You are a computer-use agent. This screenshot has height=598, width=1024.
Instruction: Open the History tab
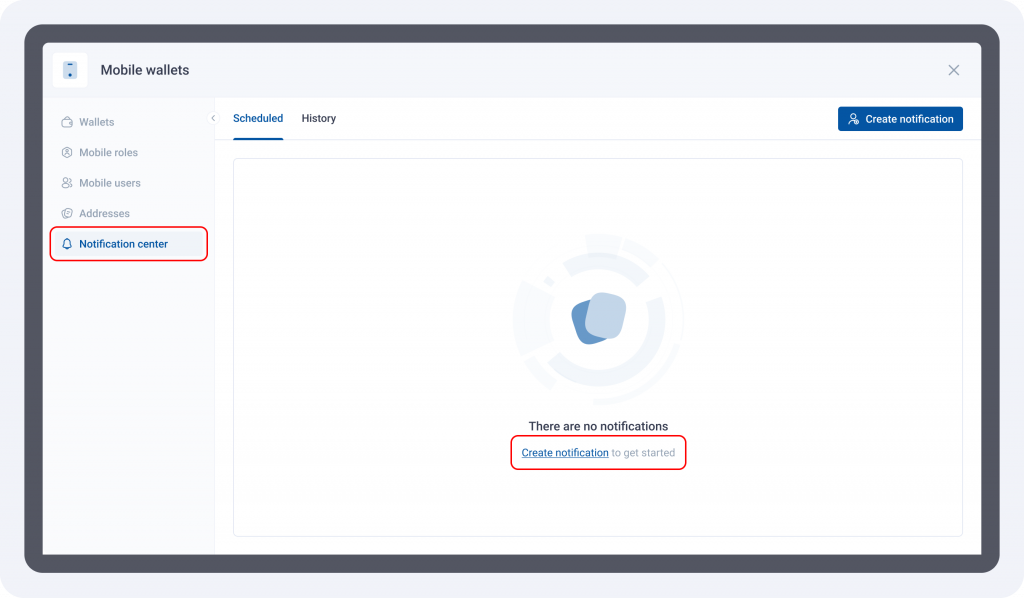tap(319, 118)
